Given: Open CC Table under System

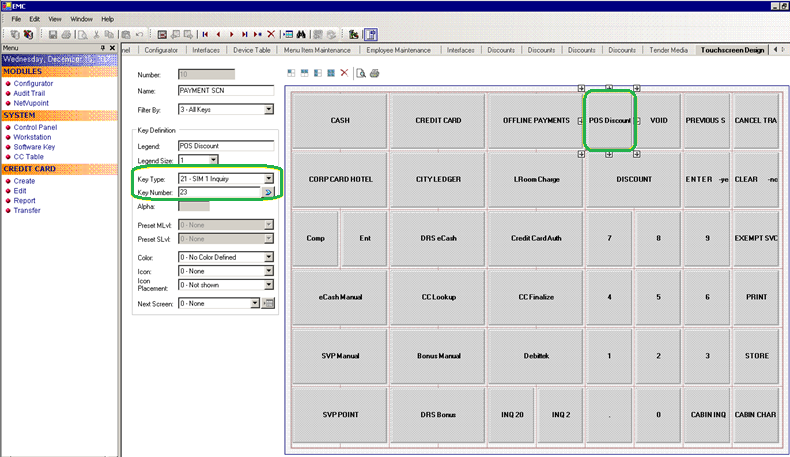Looking at the screenshot, I should coord(28,157).
